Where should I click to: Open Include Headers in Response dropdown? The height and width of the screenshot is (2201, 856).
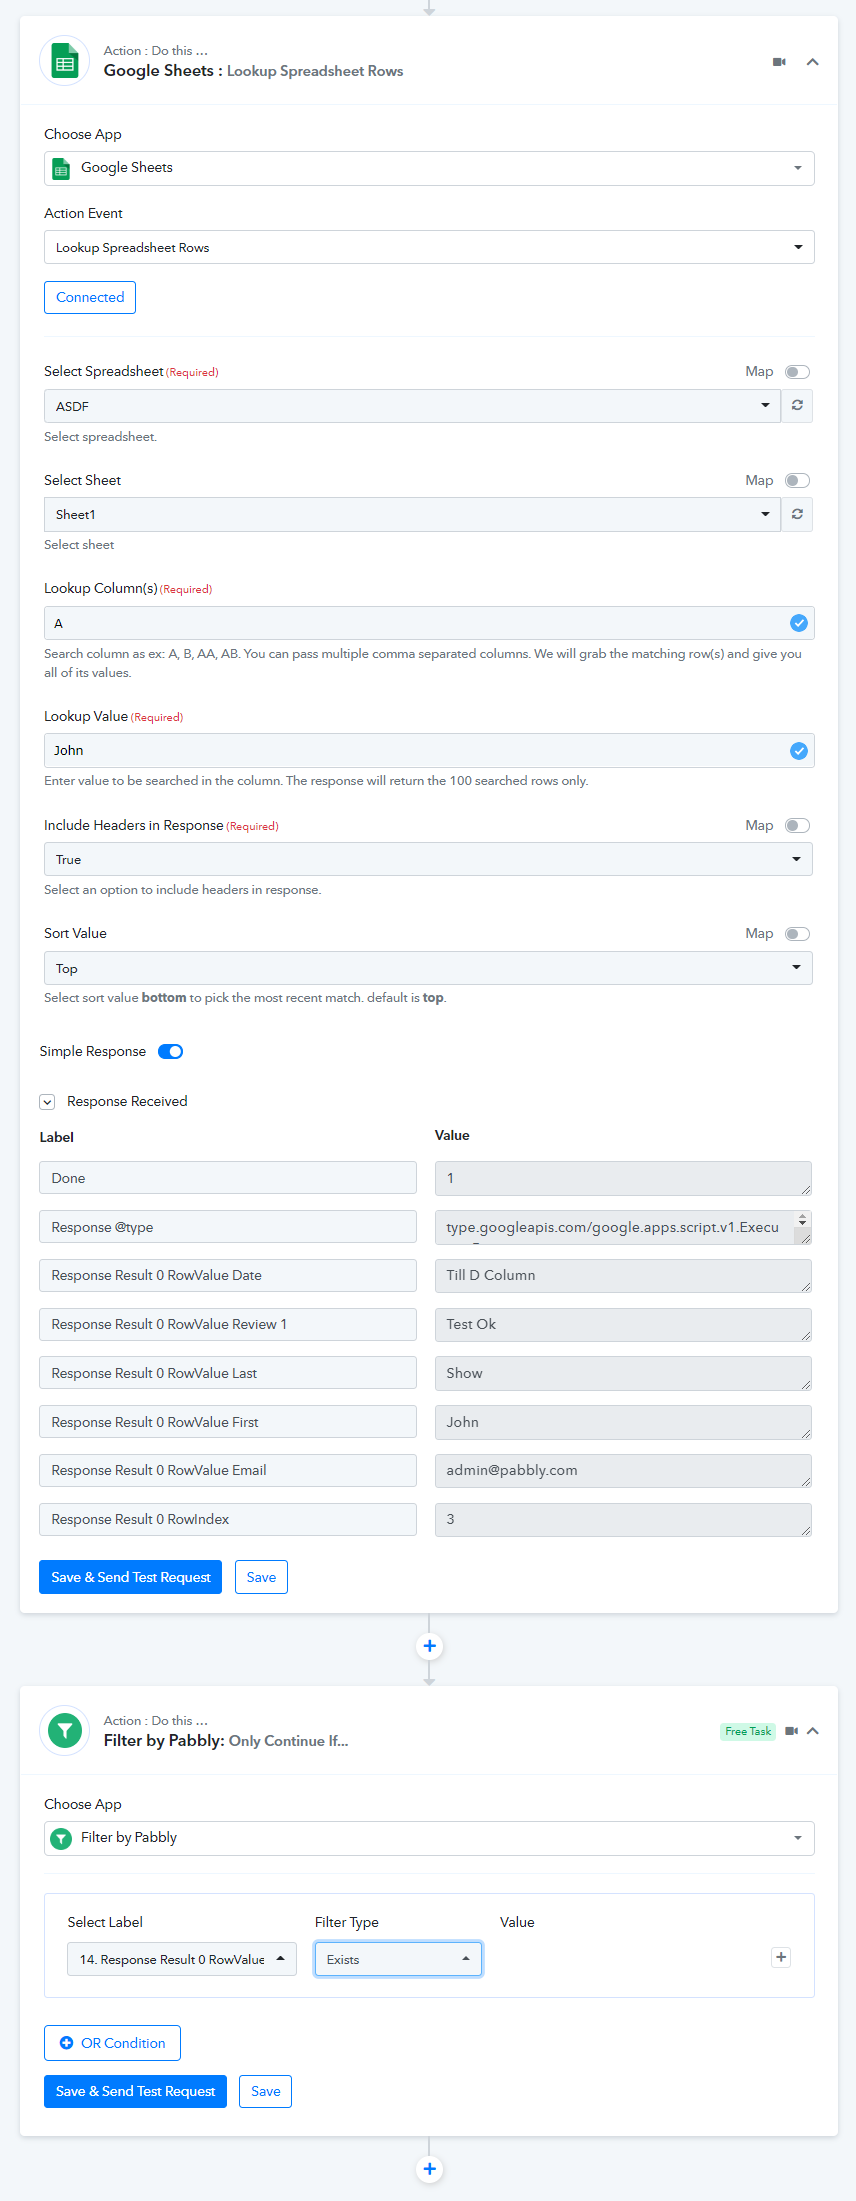(428, 859)
